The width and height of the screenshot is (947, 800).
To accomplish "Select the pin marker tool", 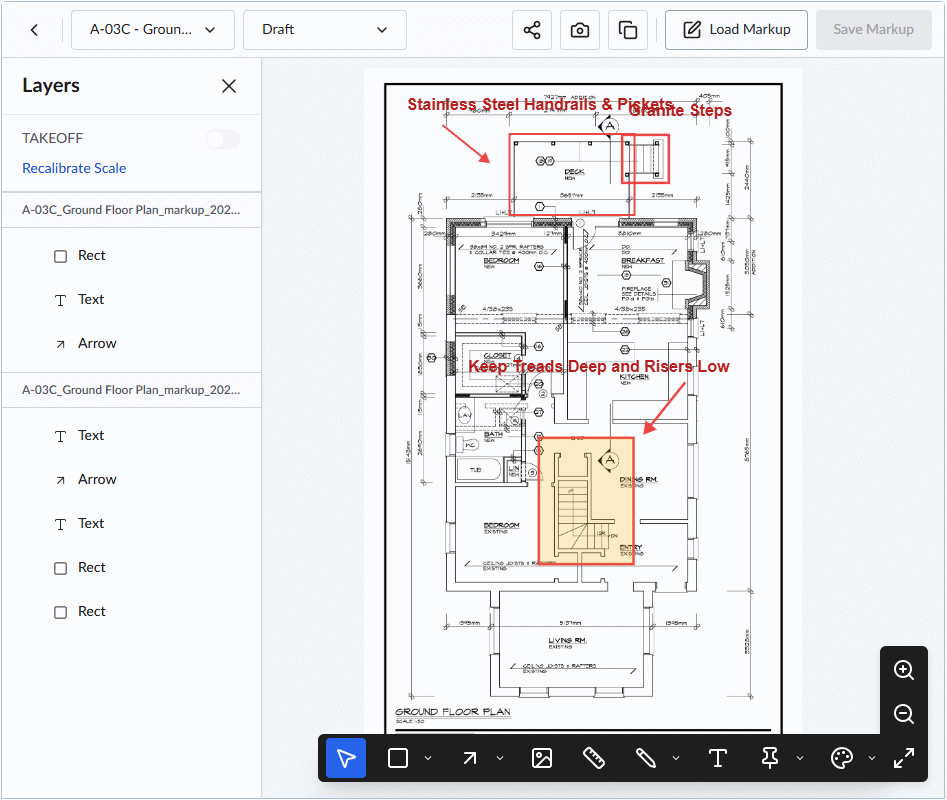I will point(770,758).
